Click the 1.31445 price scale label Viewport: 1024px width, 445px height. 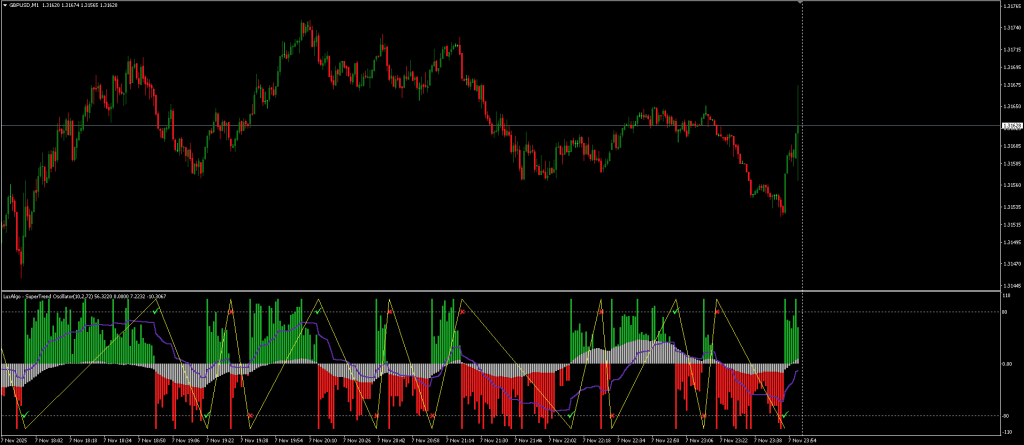point(1012,286)
